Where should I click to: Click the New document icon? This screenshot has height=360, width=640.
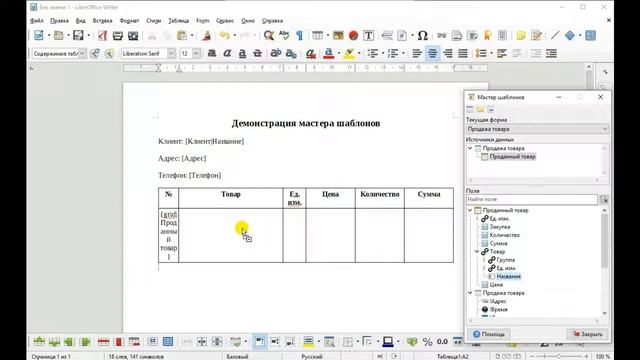pyautogui.click(x=39, y=36)
